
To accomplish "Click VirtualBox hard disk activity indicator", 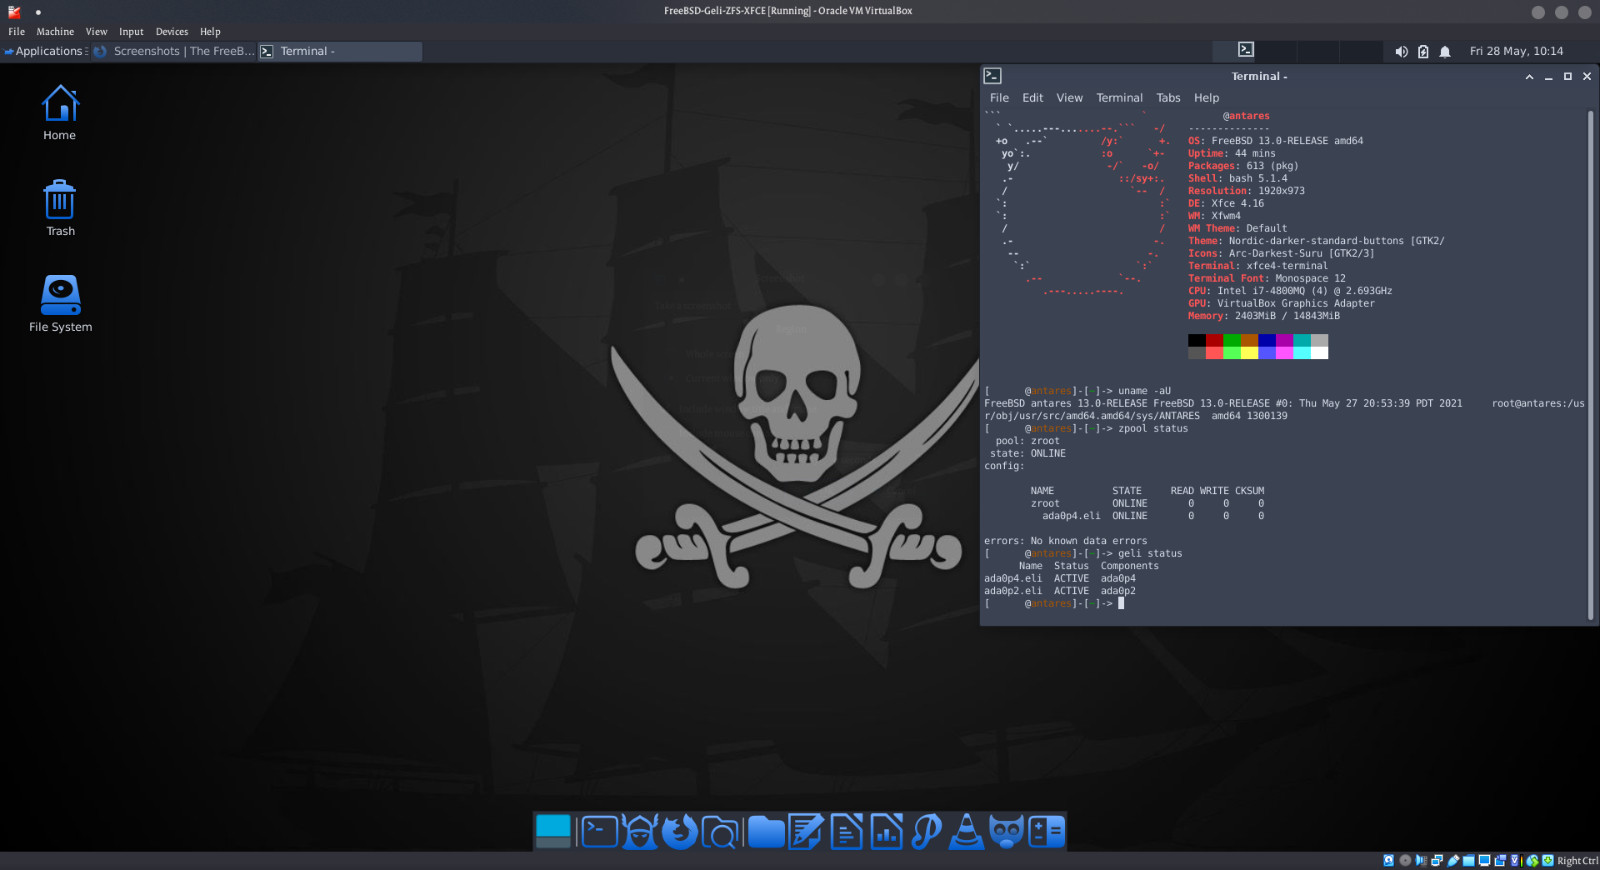I will [x=1389, y=860].
